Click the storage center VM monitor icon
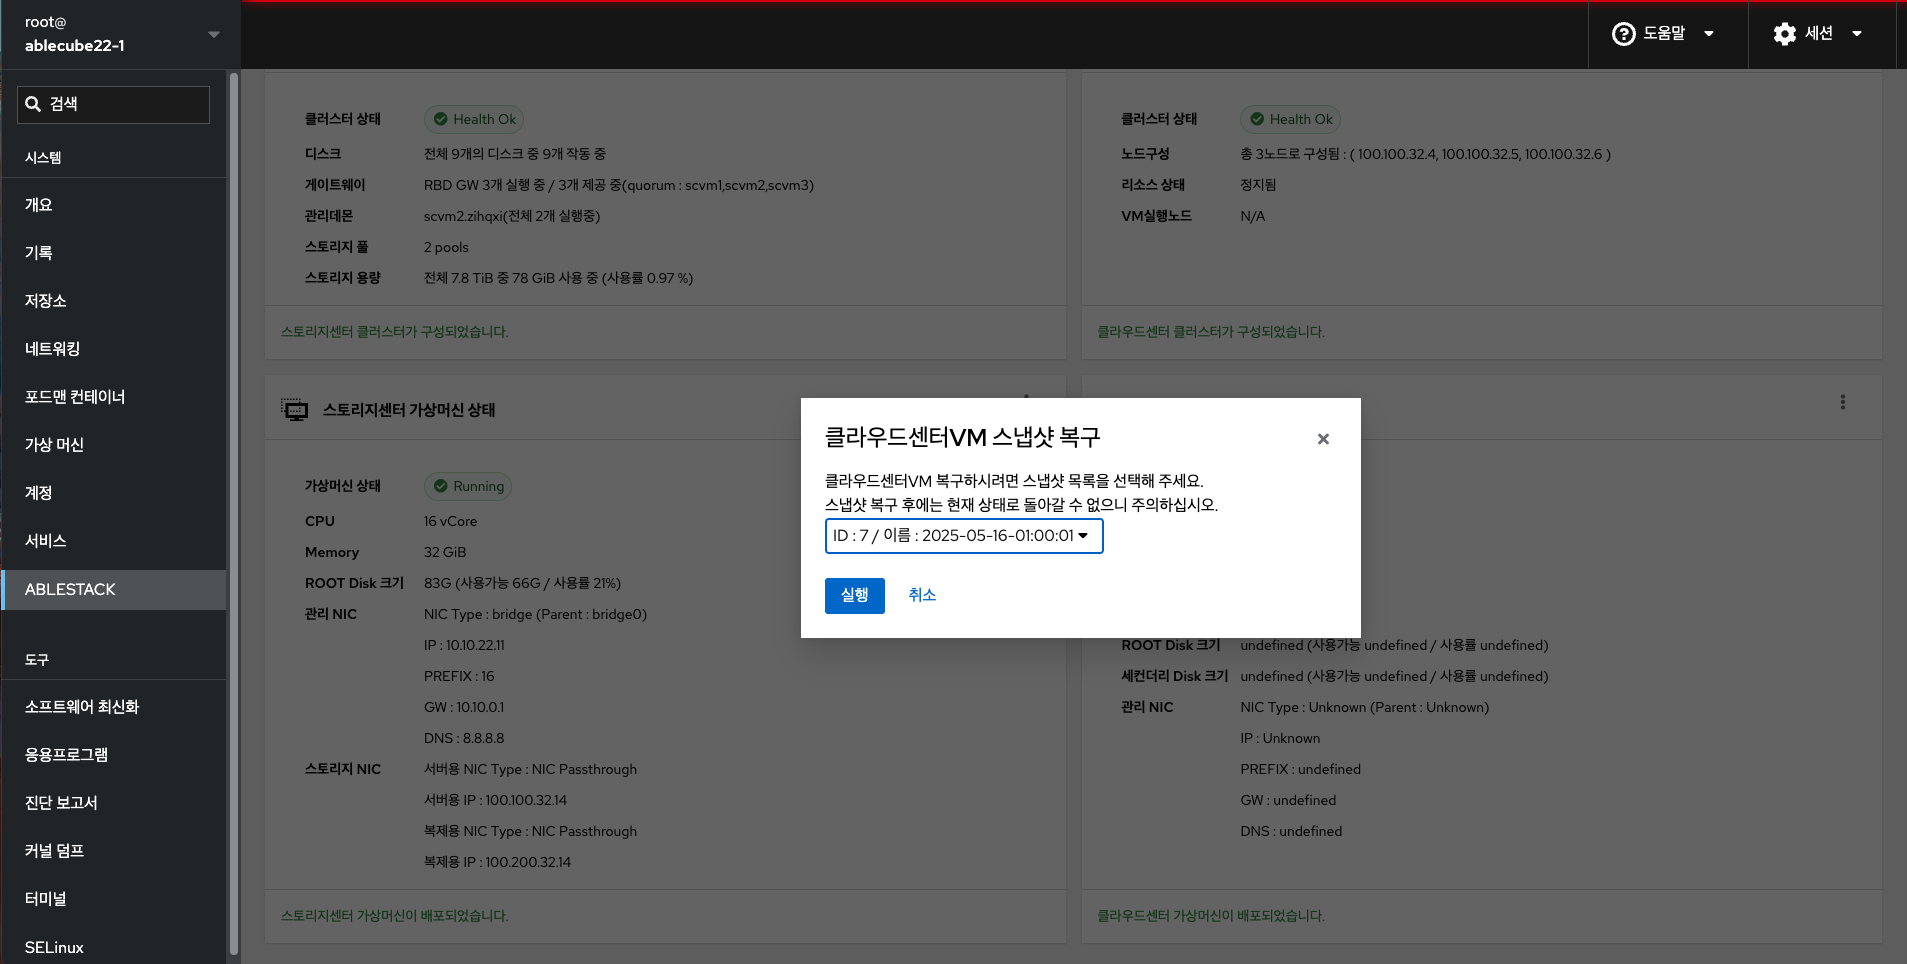 [295, 410]
